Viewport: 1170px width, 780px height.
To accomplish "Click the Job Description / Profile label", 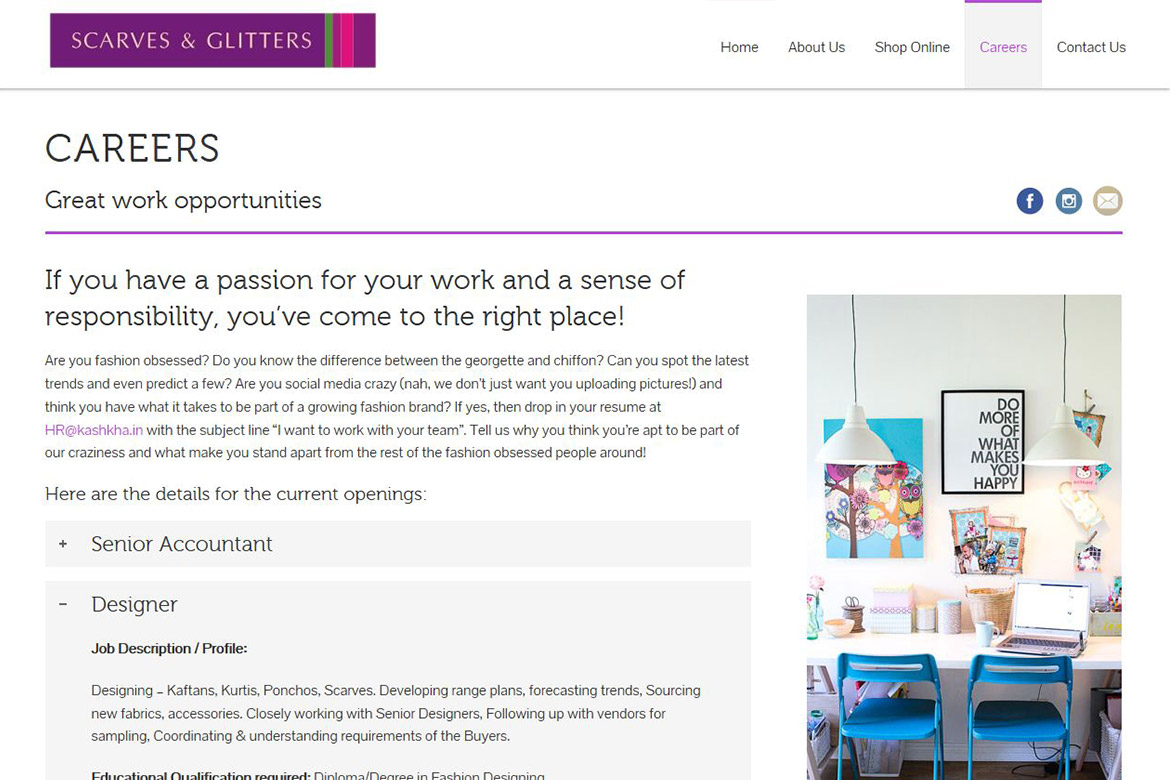I will pos(169,649).
